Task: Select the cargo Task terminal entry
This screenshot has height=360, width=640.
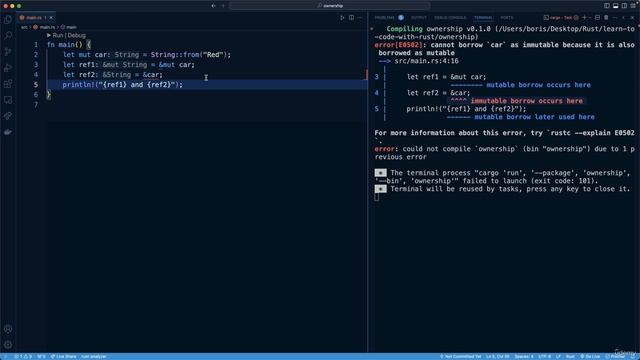Action: coord(561,18)
